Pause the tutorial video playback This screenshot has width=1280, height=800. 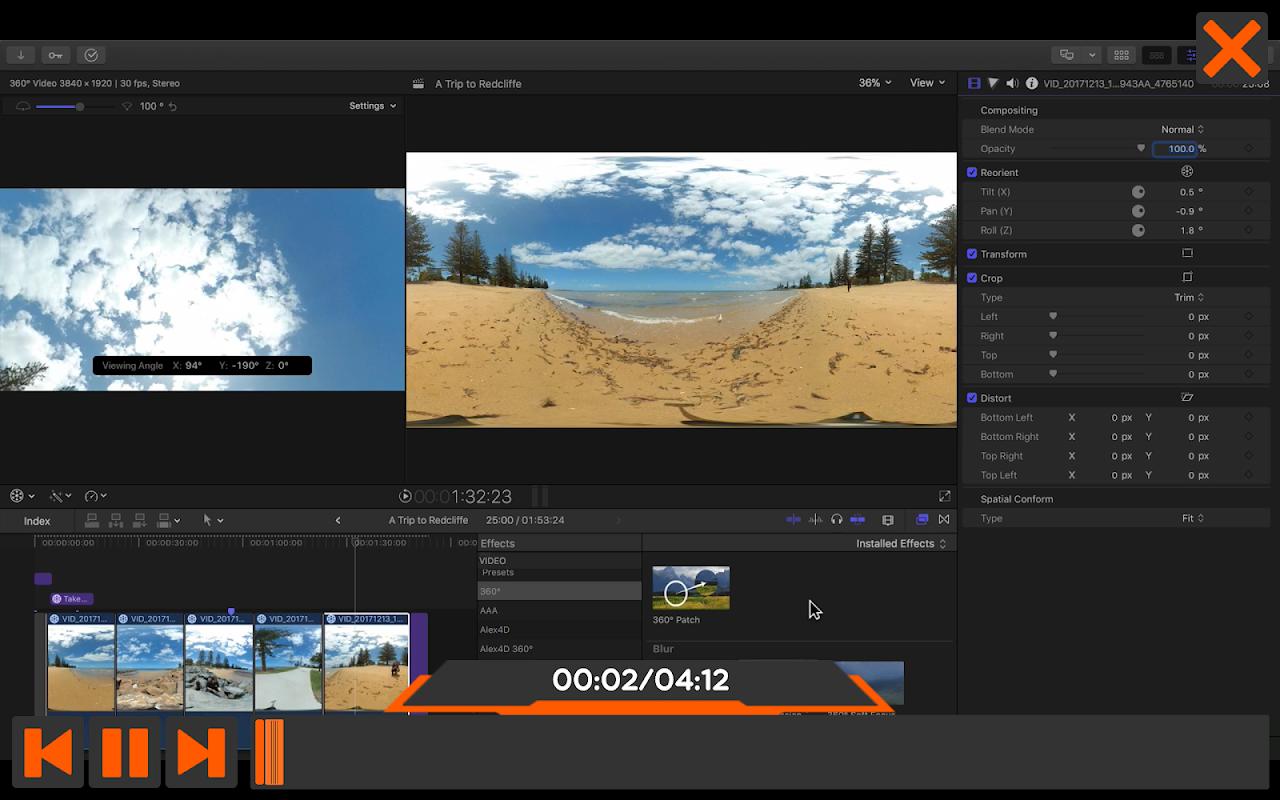coord(125,752)
